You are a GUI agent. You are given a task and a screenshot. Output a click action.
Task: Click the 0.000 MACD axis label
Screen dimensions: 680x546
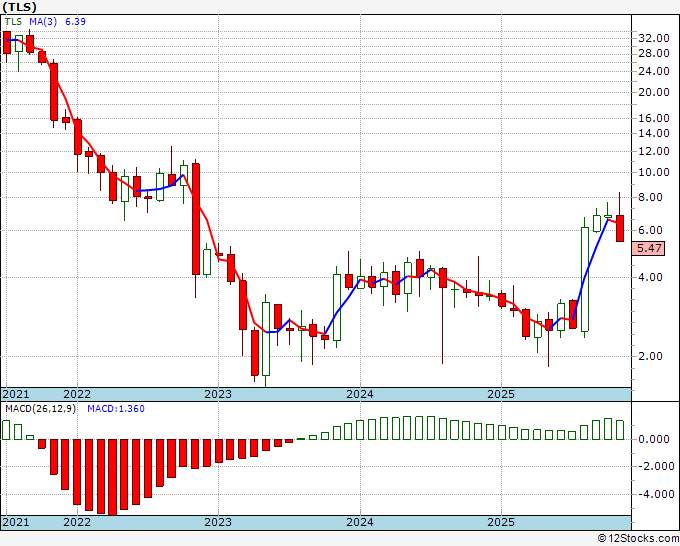(654, 439)
